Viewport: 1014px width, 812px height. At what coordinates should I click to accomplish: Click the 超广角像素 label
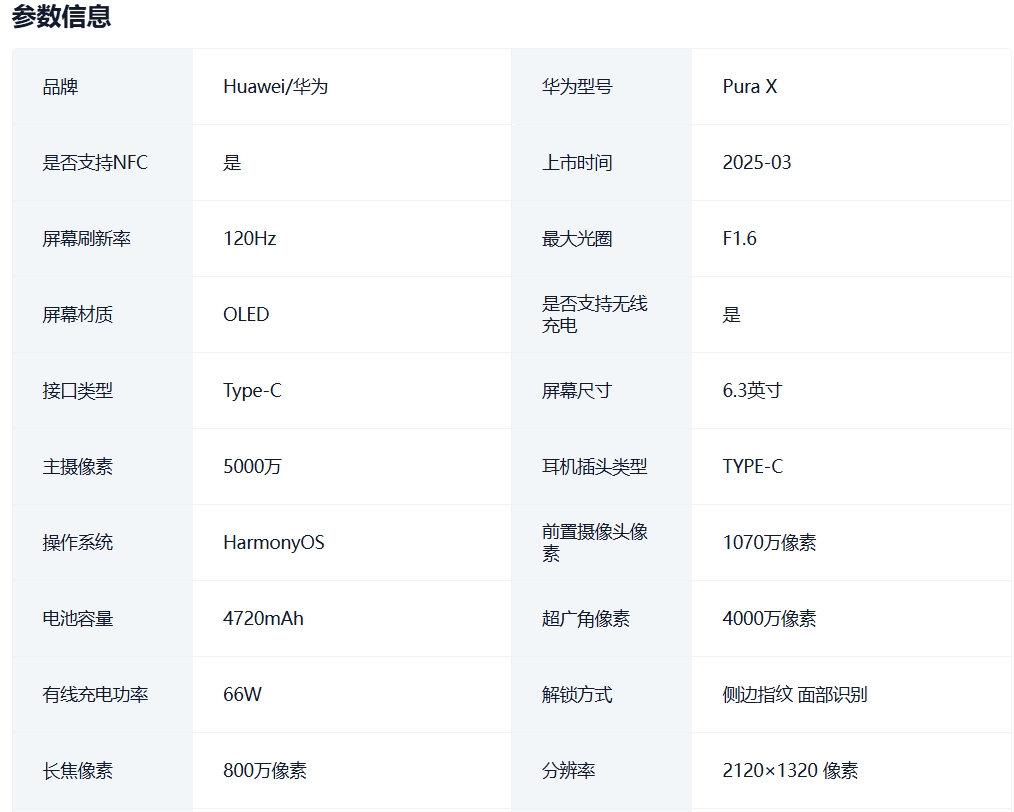(586, 619)
